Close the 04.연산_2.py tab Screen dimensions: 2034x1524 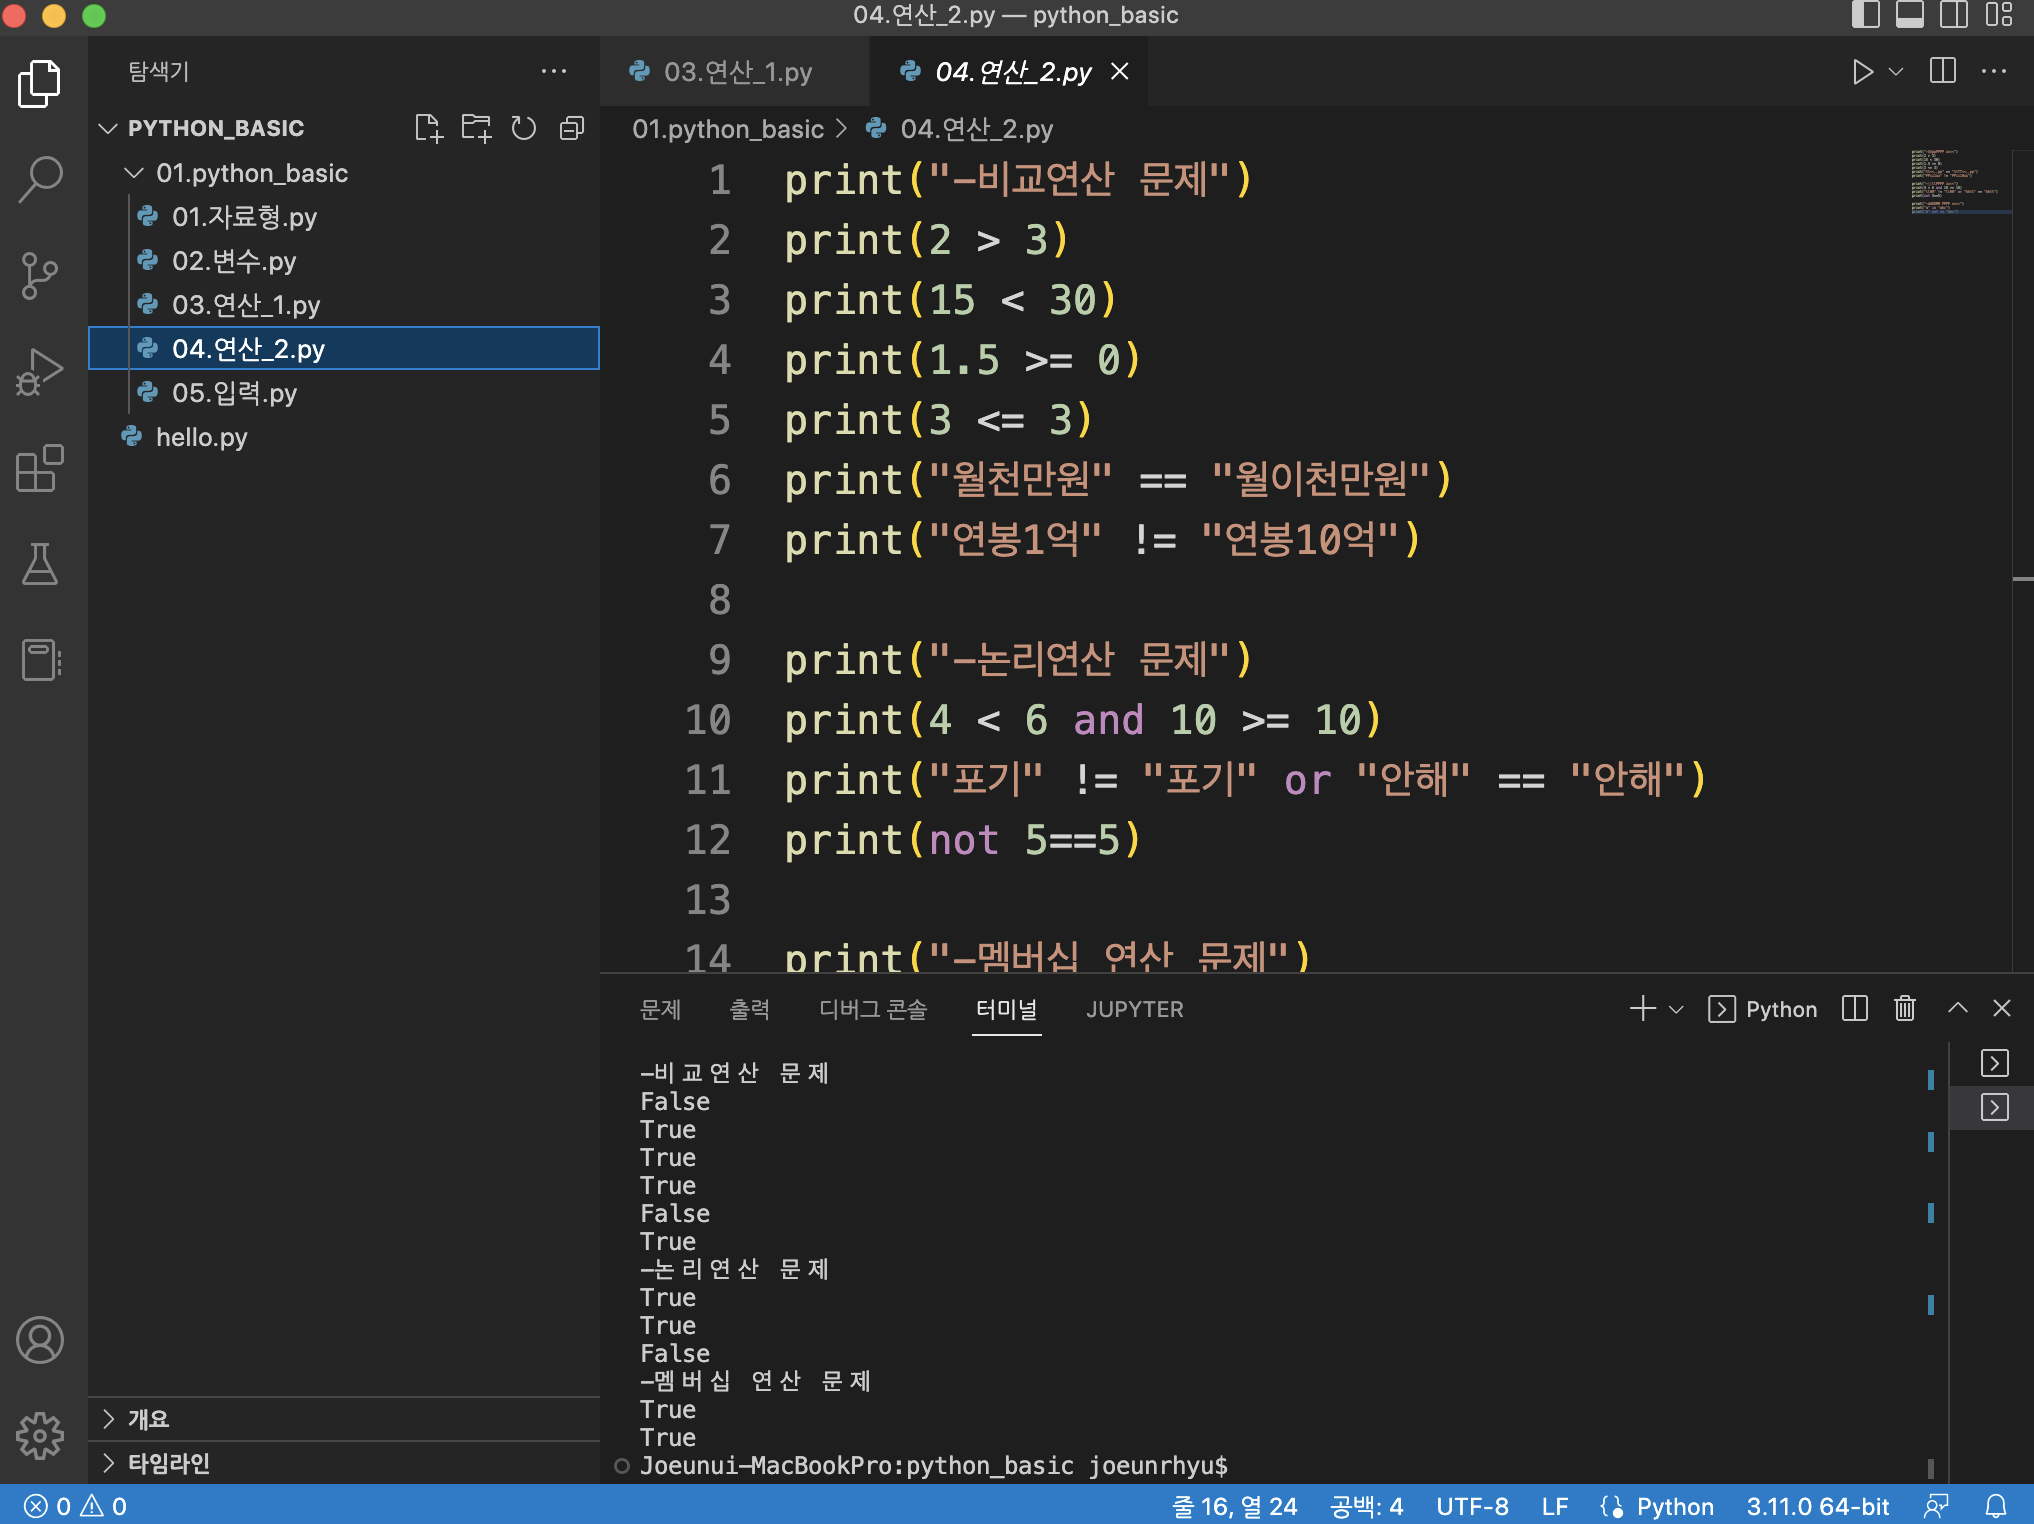(x=1120, y=71)
